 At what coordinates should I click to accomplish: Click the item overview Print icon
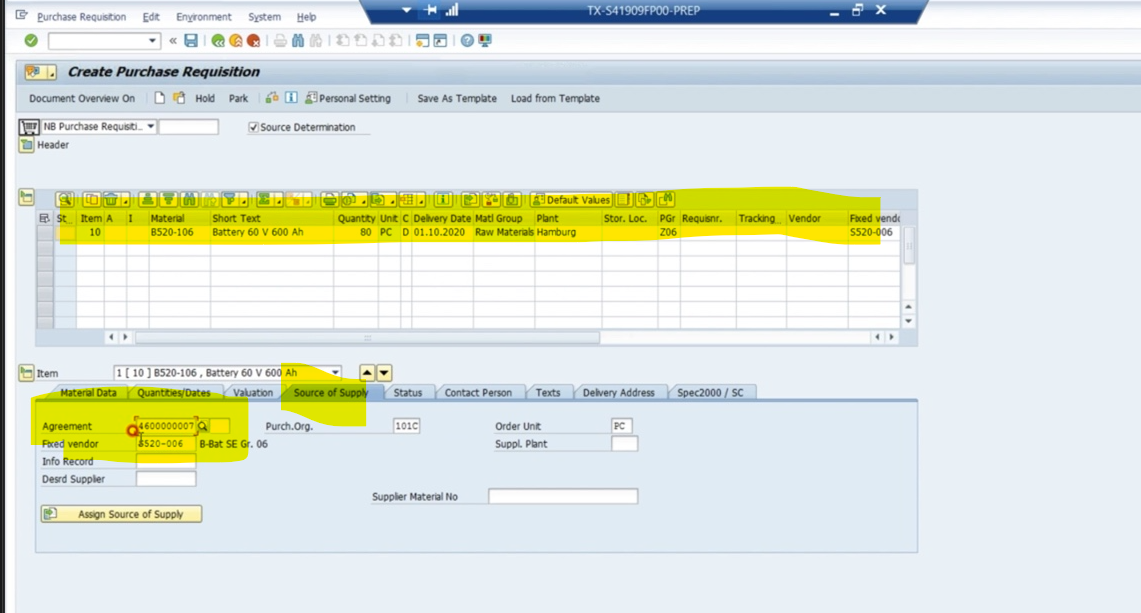pos(330,199)
